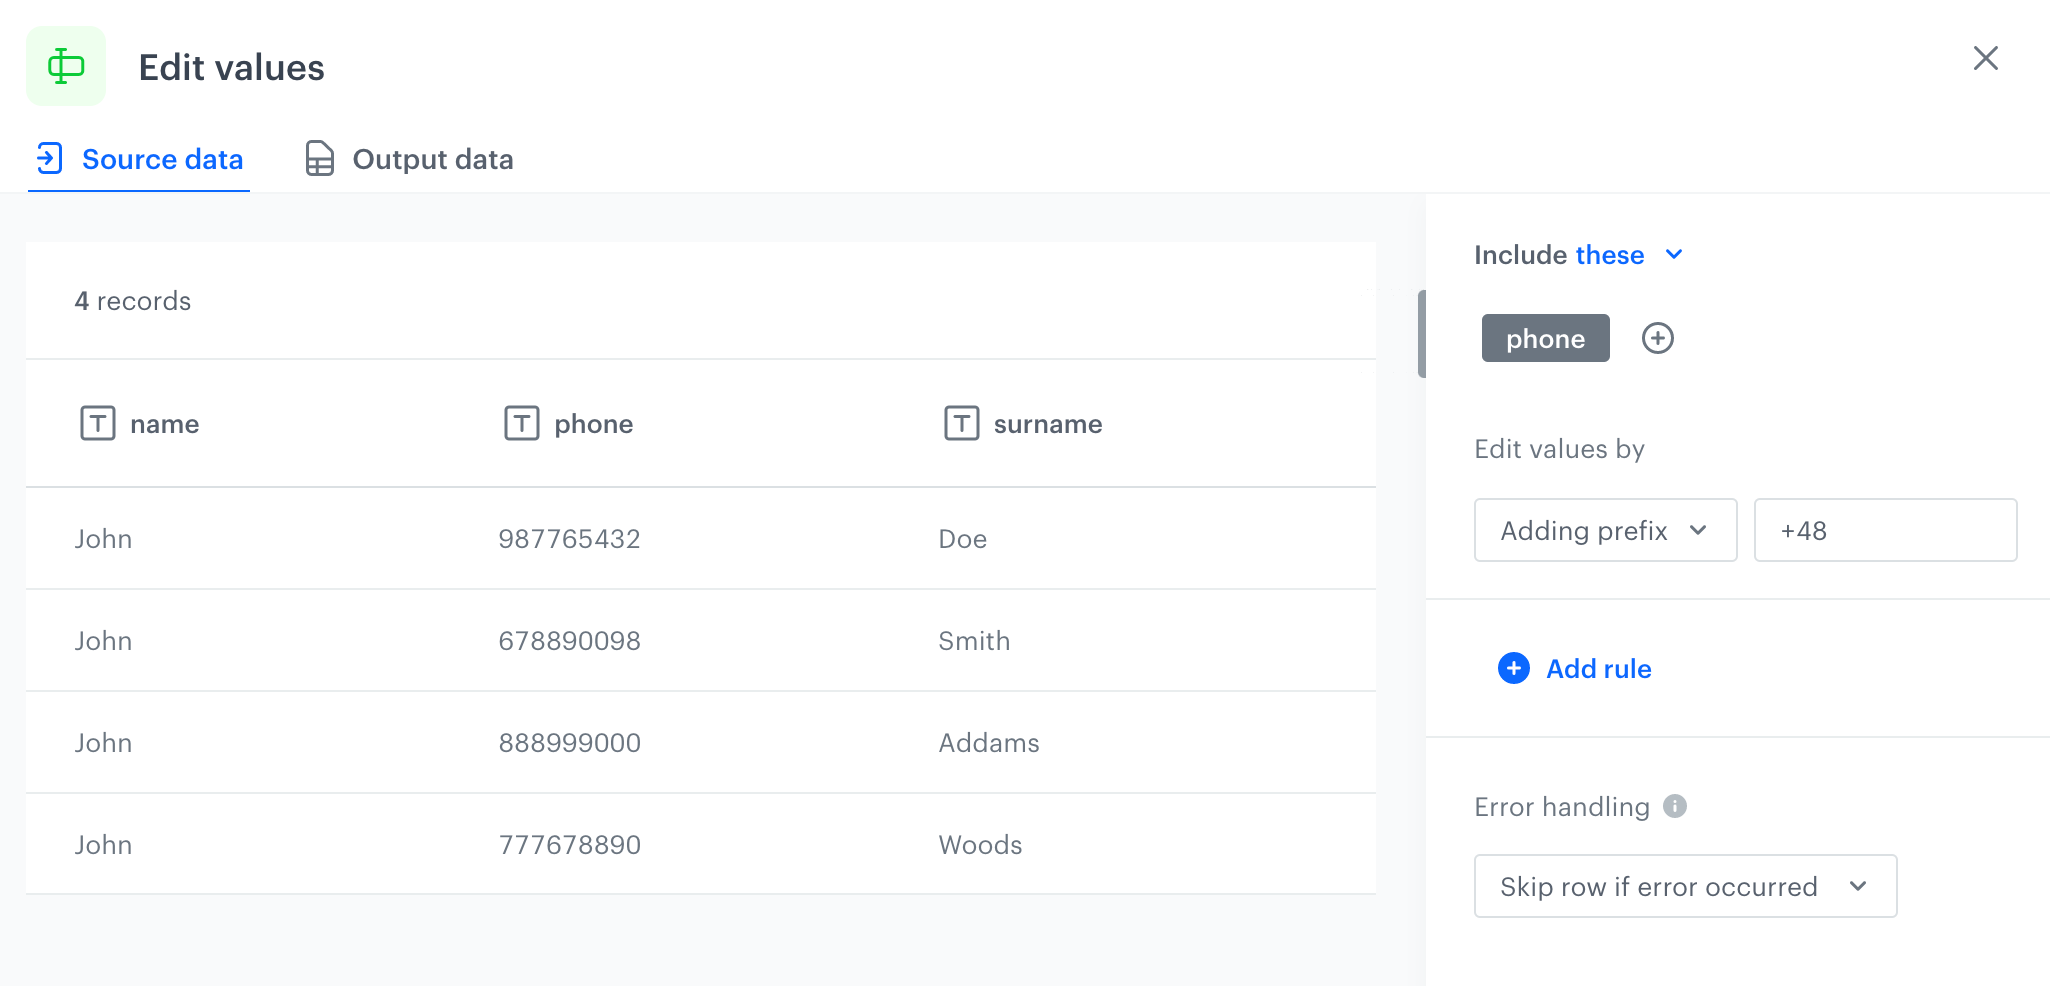Viewport: 2050px width, 986px height.
Task: Click the circled plus to add another column
Action: coord(1657,339)
